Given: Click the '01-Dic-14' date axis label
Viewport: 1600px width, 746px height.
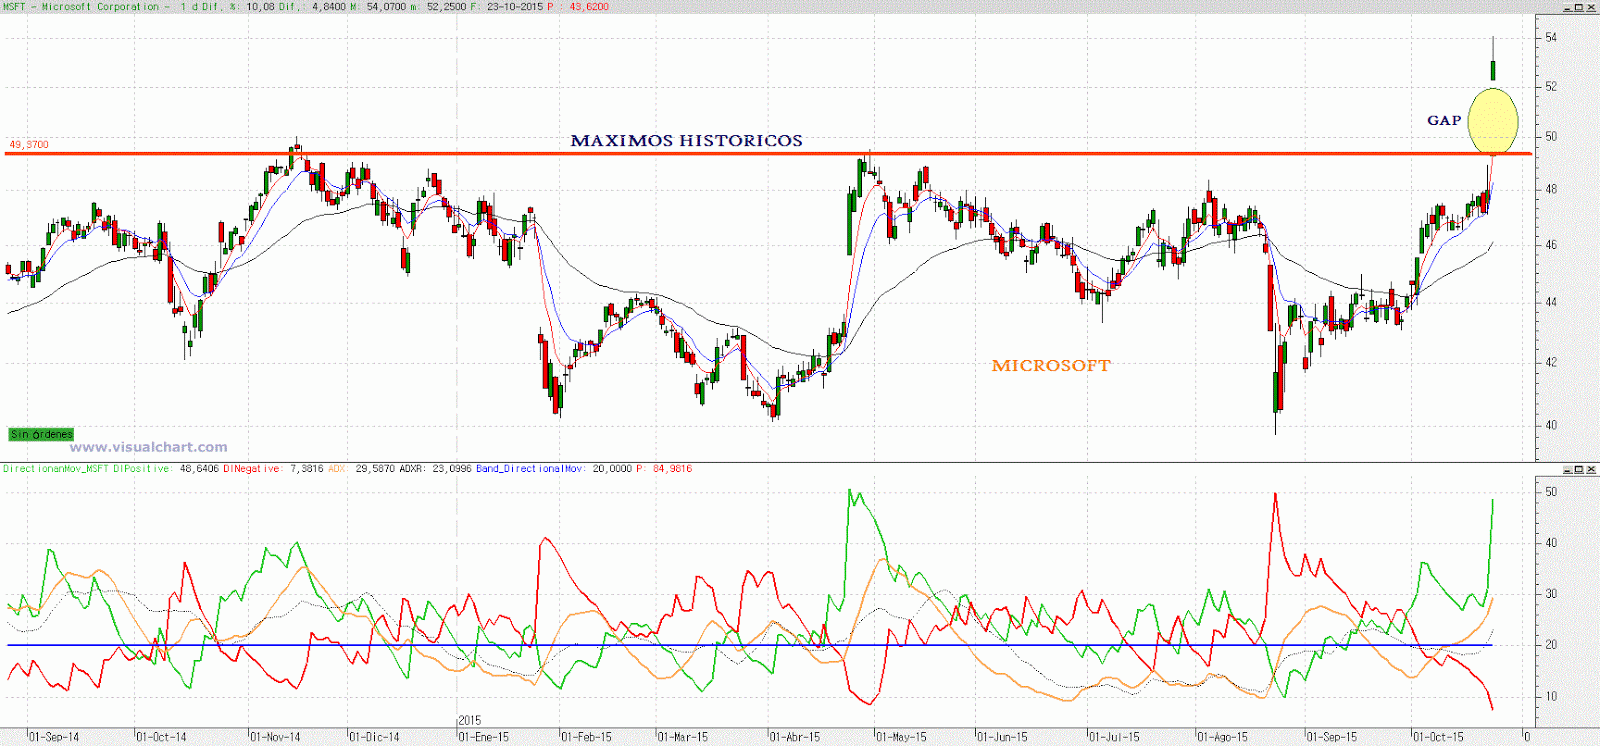Looking at the screenshot, I should (374, 738).
